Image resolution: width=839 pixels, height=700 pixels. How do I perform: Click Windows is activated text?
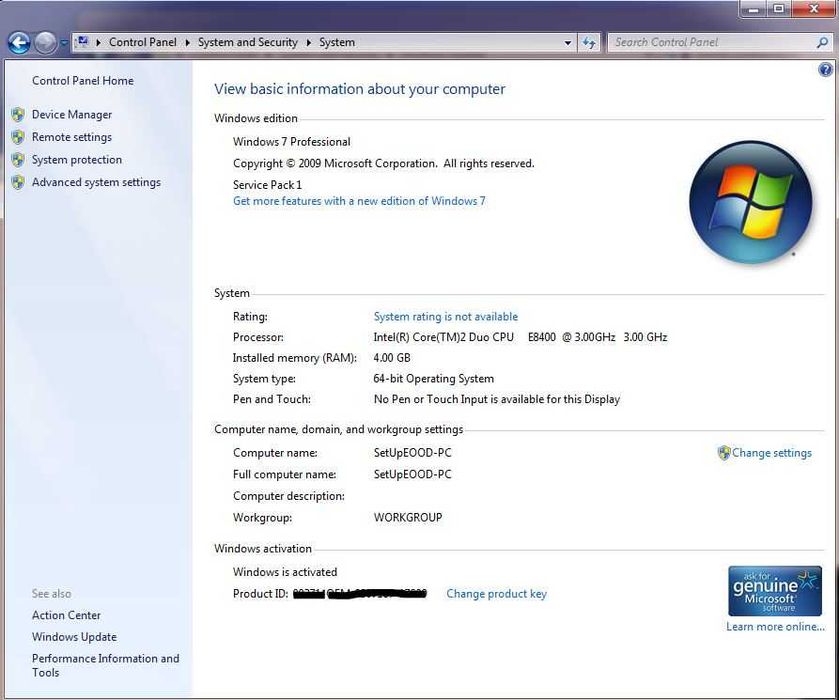tap(285, 572)
